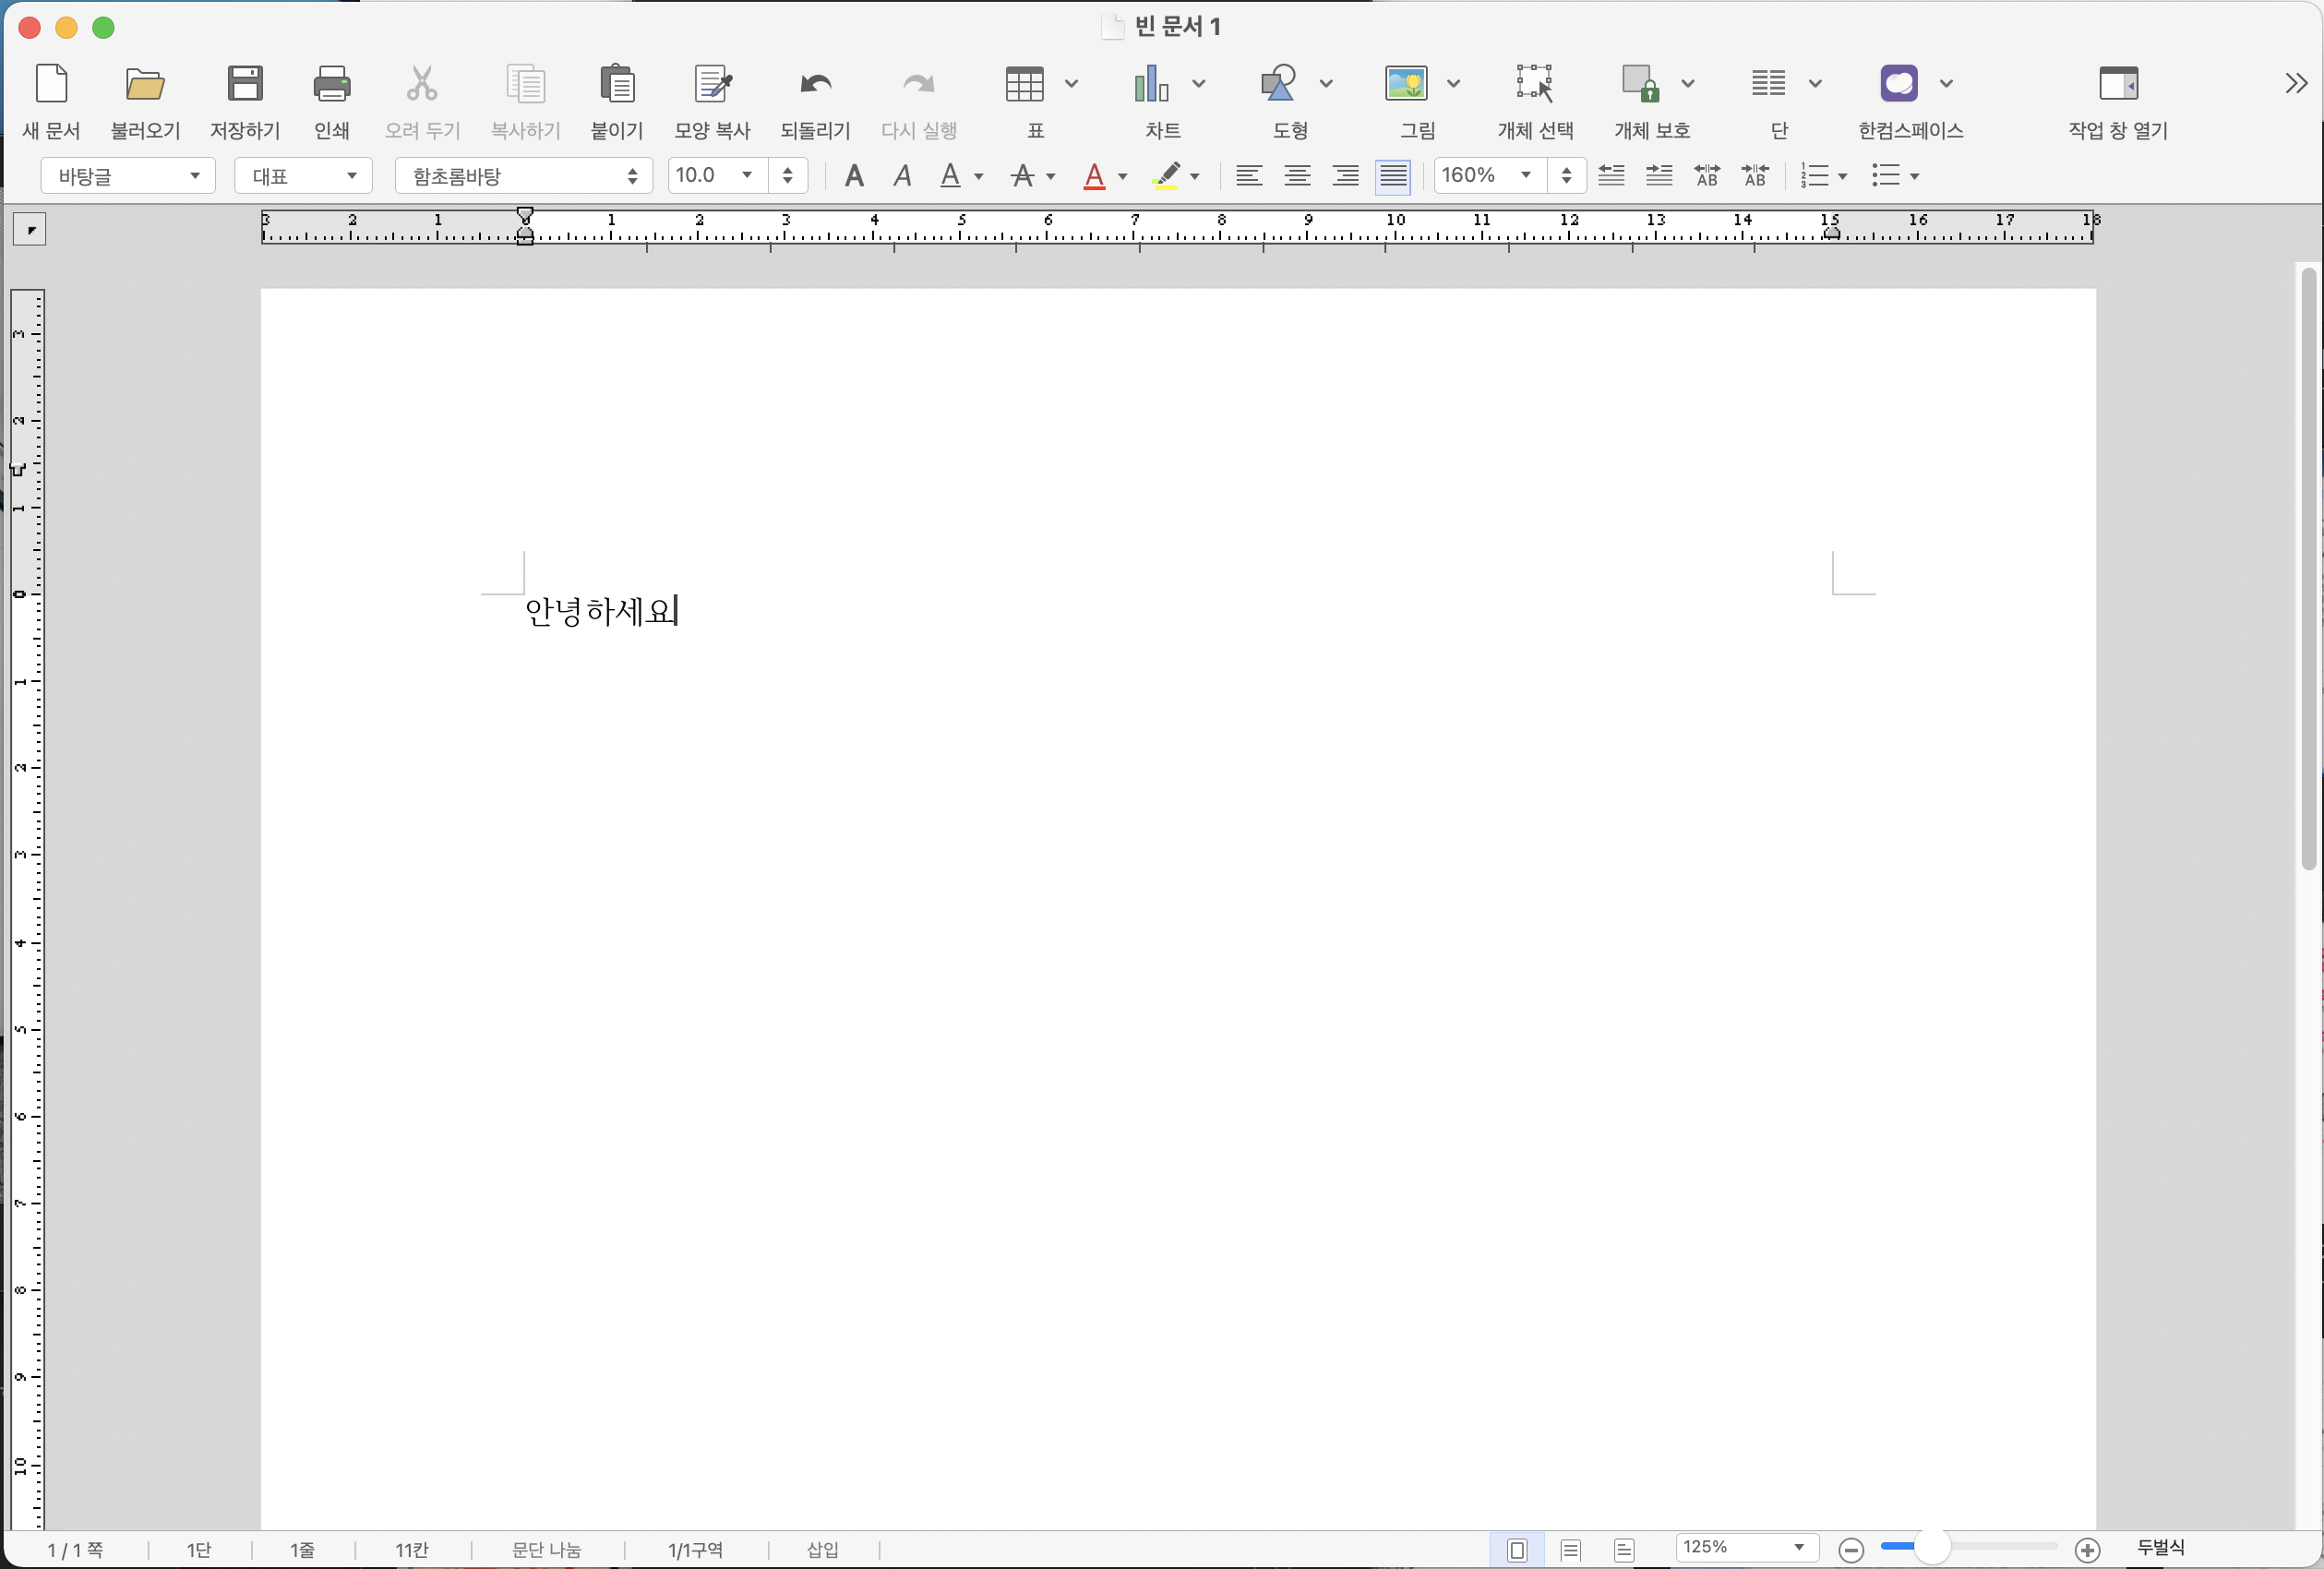
Task: Open the Print (인쇄) dialog
Action: pos(331,85)
